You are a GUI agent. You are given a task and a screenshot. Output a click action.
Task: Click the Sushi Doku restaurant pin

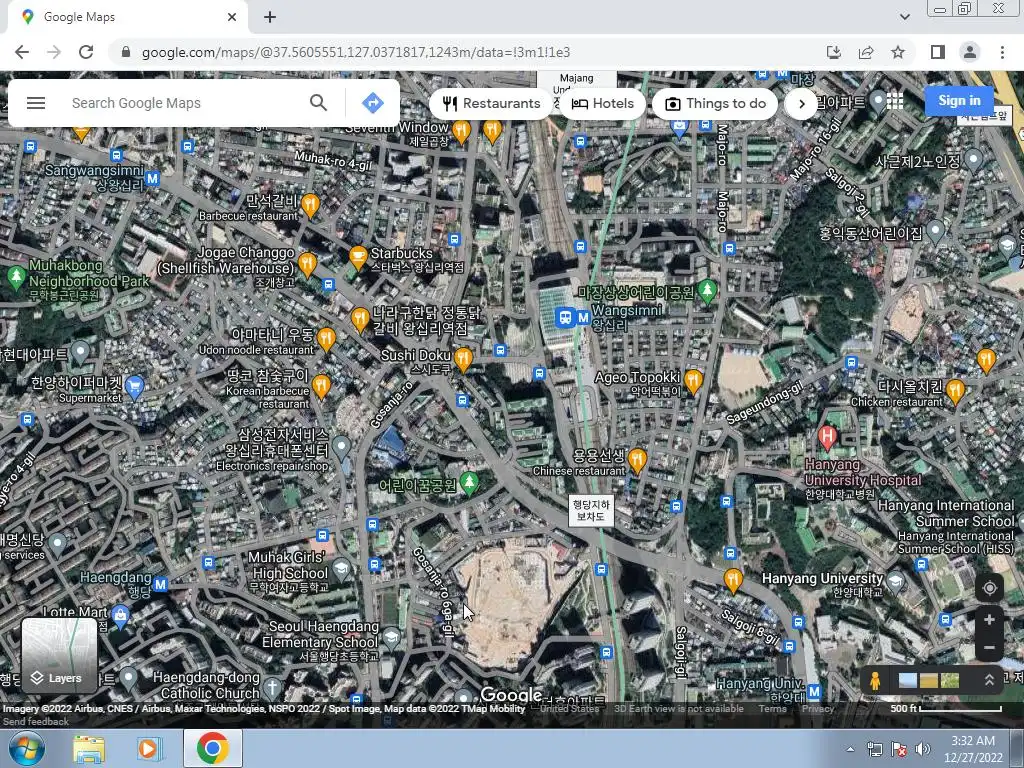[x=463, y=359]
